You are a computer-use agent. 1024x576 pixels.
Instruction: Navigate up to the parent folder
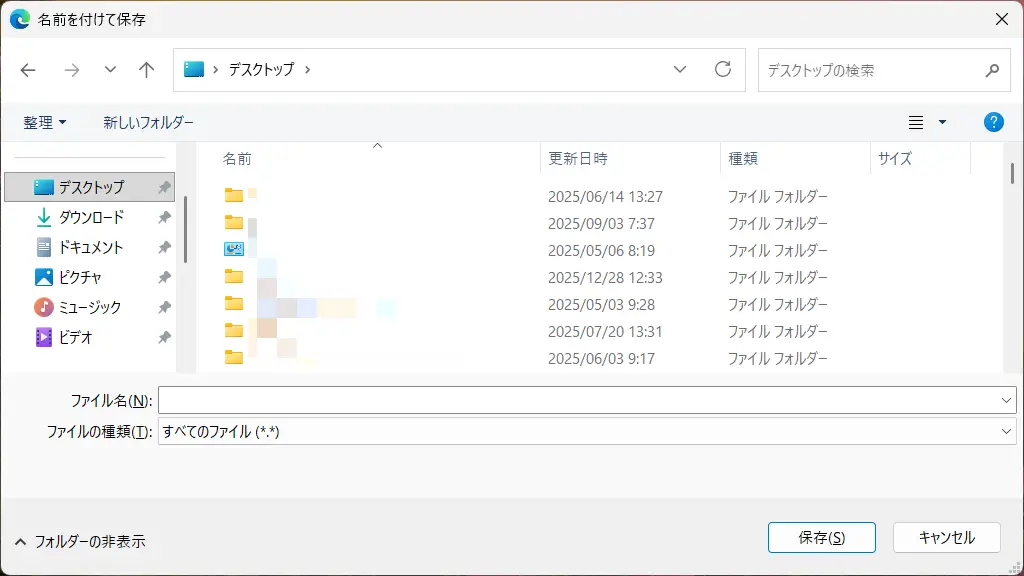(145, 70)
